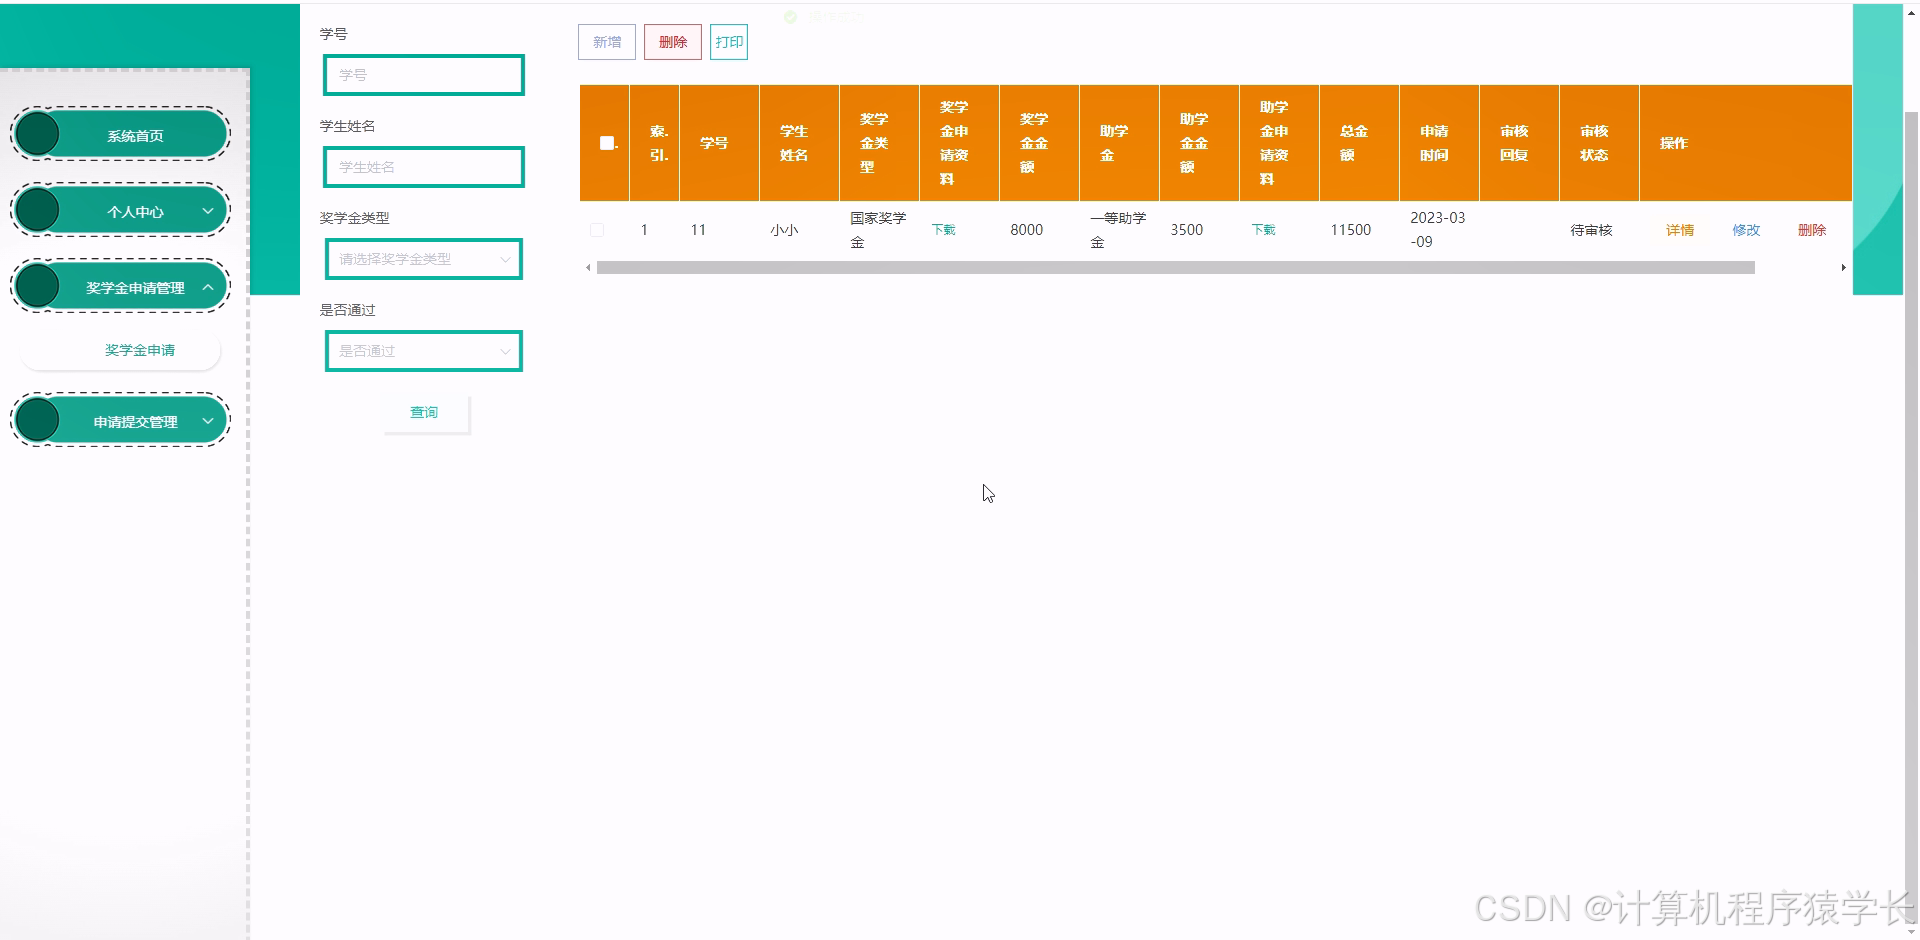Screen dimensions: 1920x940
Task: Click the 2023-03-09 date cell
Action: click(x=1437, y=230)
